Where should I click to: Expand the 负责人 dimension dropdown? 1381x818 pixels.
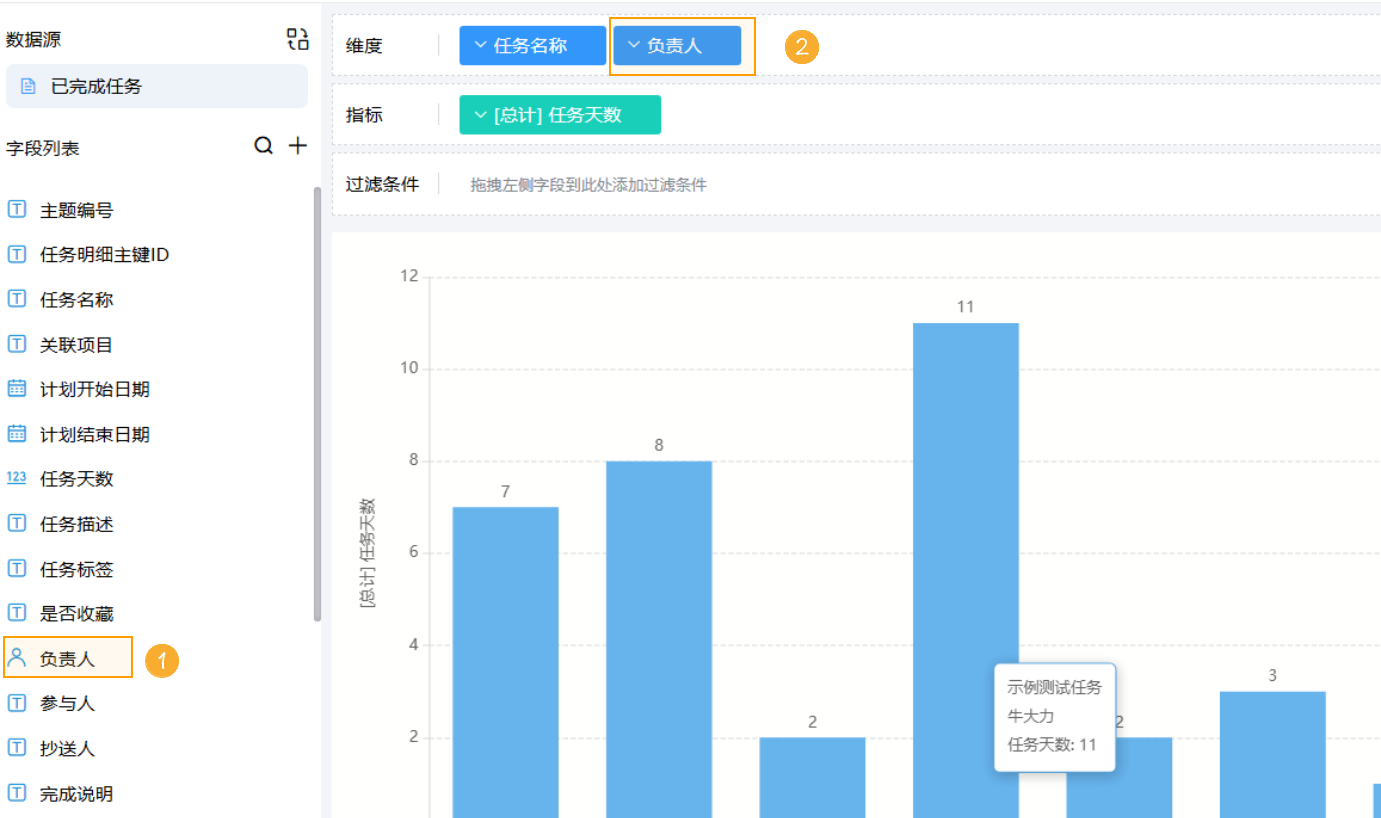pos(633,46)
